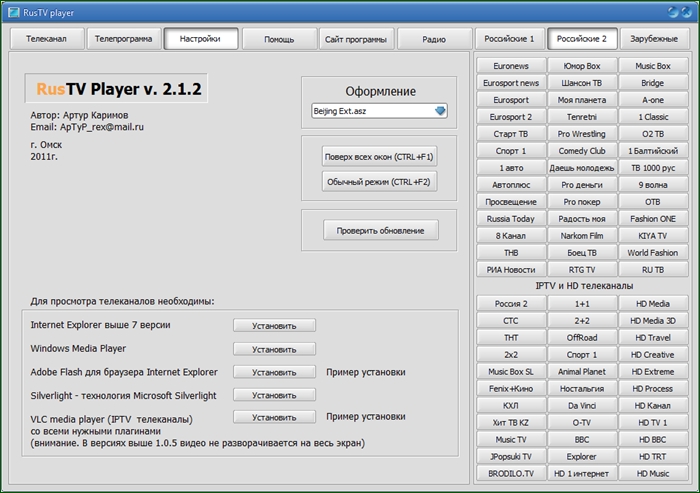
Task: Play the Euronews channel
Action: [x=511, y=66]
